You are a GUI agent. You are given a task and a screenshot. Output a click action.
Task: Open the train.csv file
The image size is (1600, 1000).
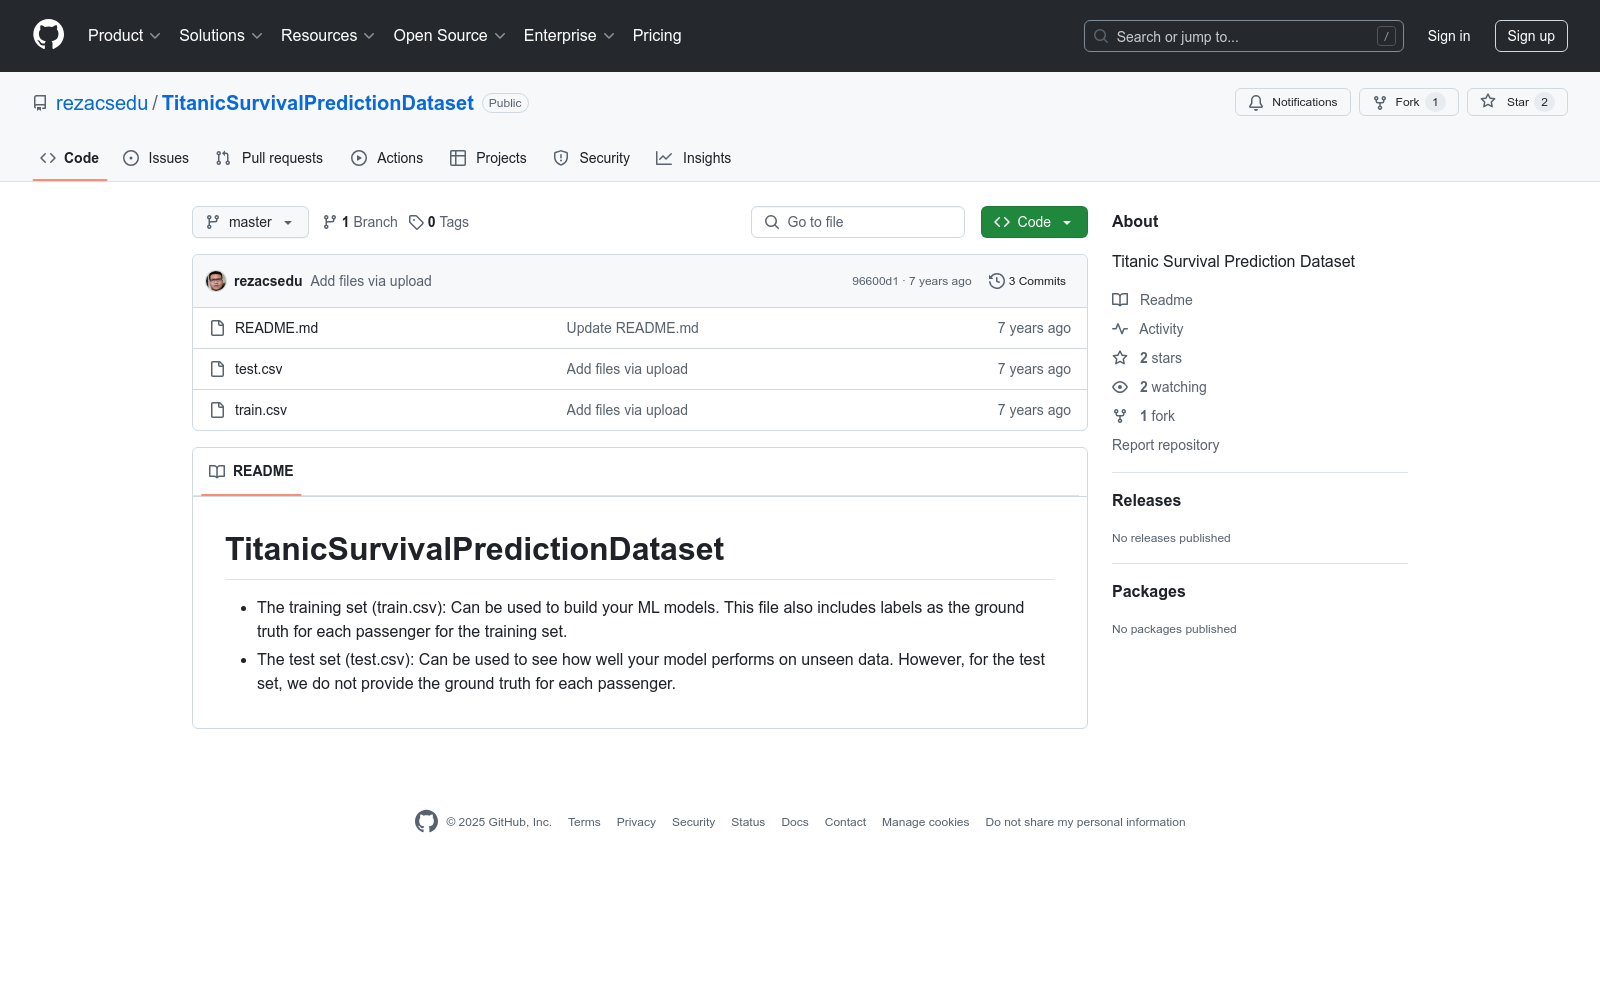(261, 410)
